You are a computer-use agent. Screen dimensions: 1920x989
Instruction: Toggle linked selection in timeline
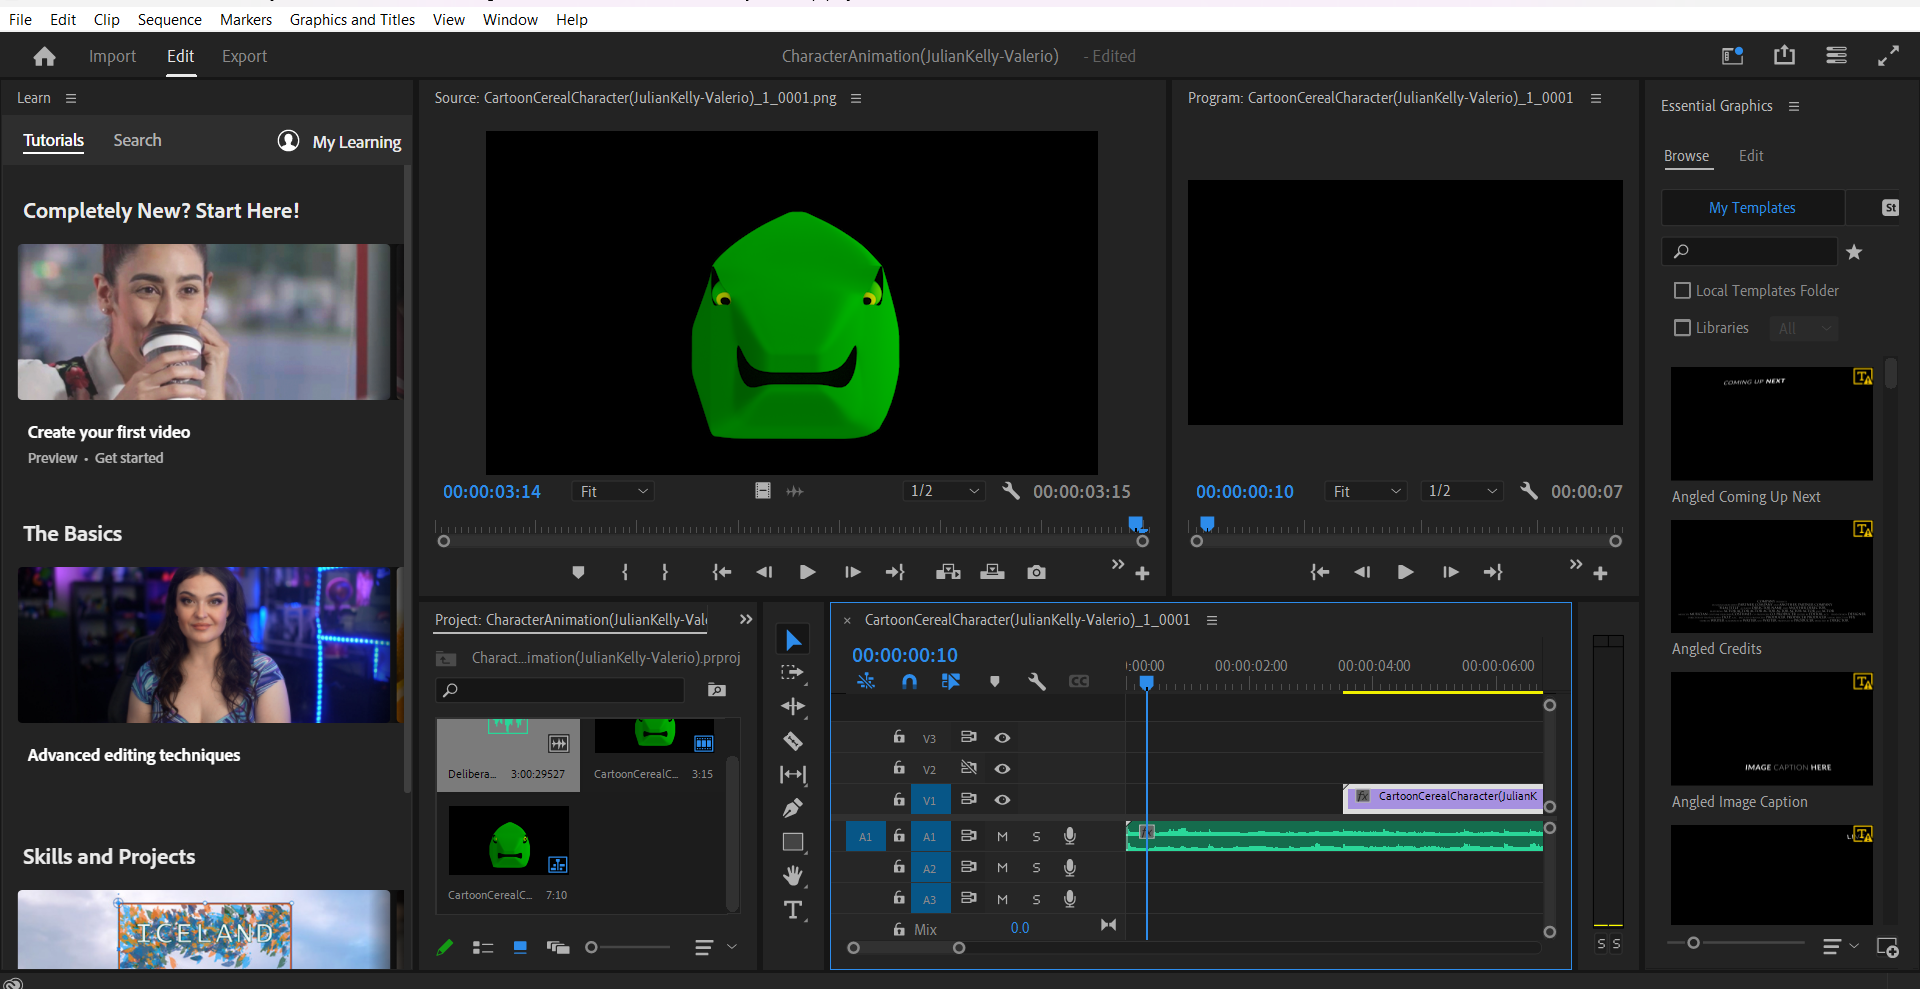coord(951,681)
